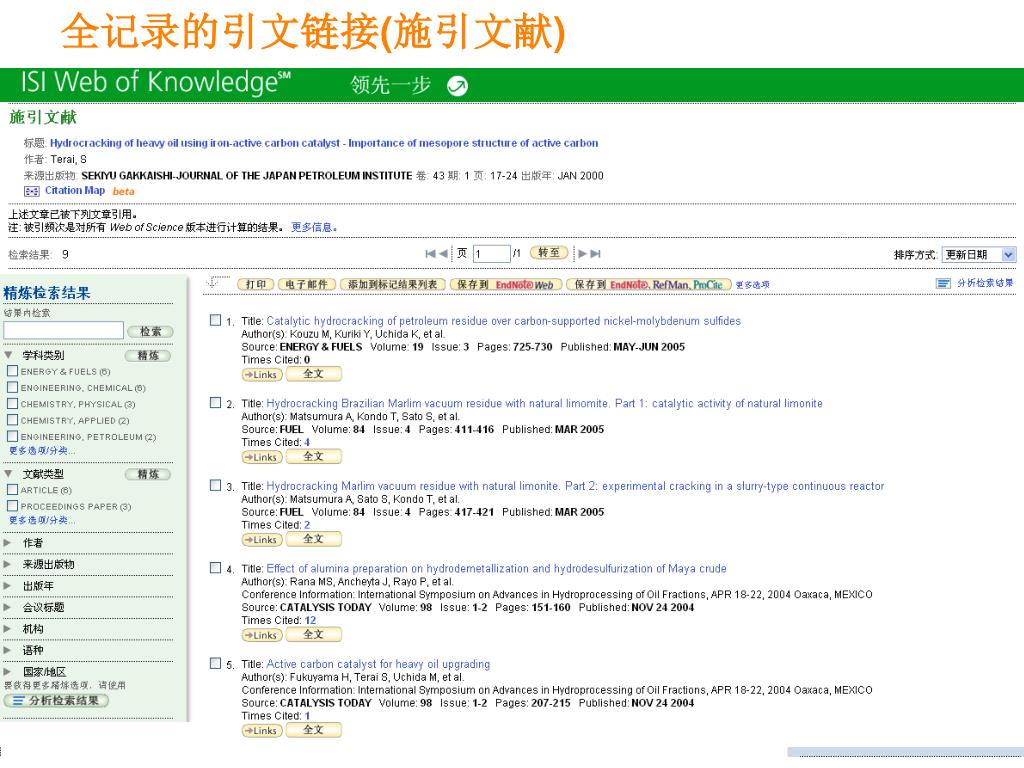1024x768 pixels.
Task: Click 分析检索结果 button in left panel
Action: 56,700
